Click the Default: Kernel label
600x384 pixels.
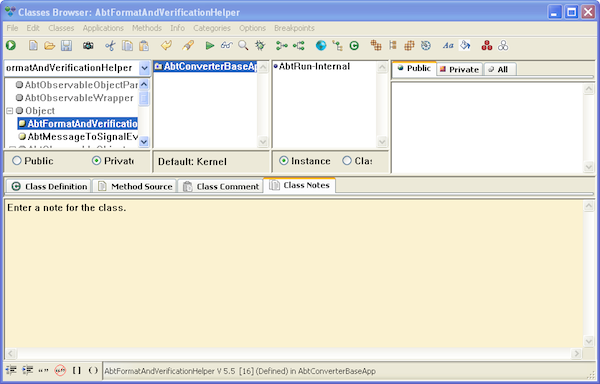pyautogui.click(x=192, y=161)
